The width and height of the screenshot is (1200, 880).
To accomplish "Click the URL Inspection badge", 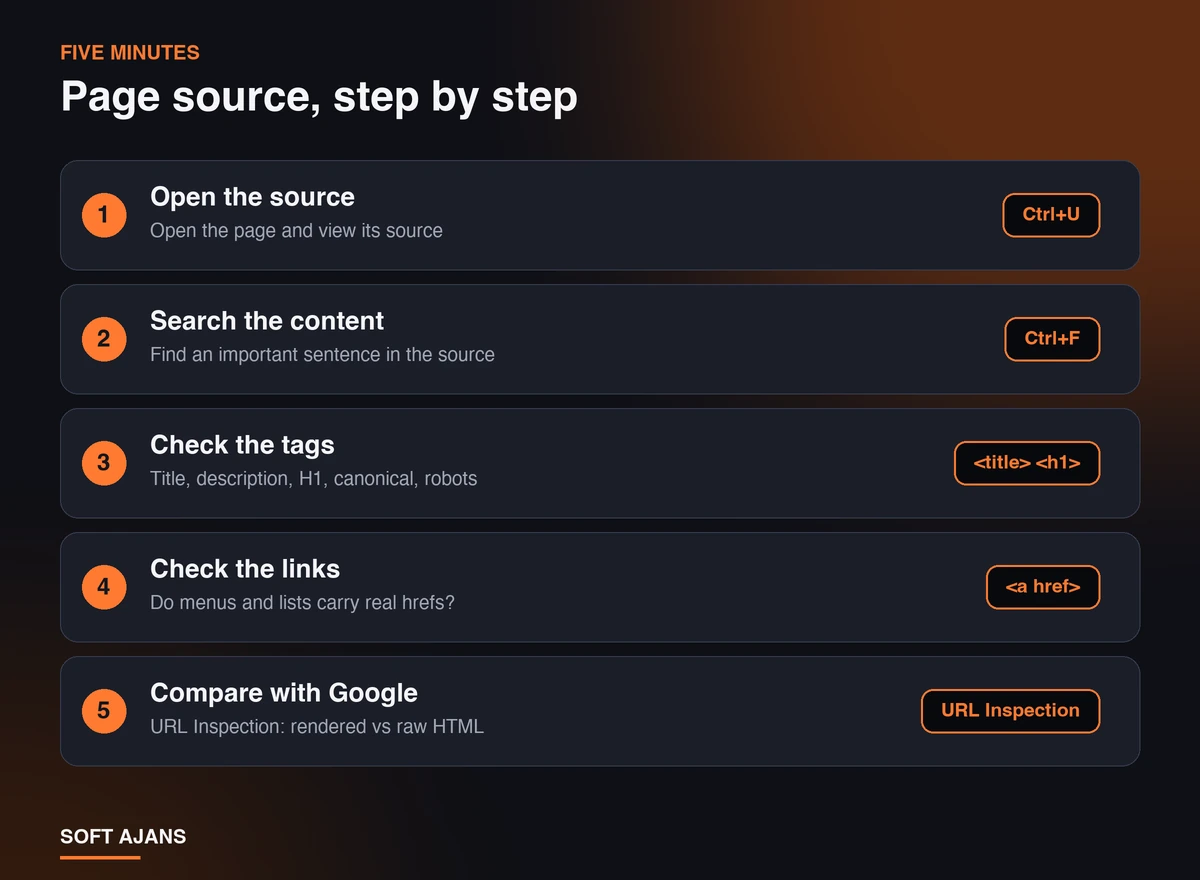I will (1010, 711).
